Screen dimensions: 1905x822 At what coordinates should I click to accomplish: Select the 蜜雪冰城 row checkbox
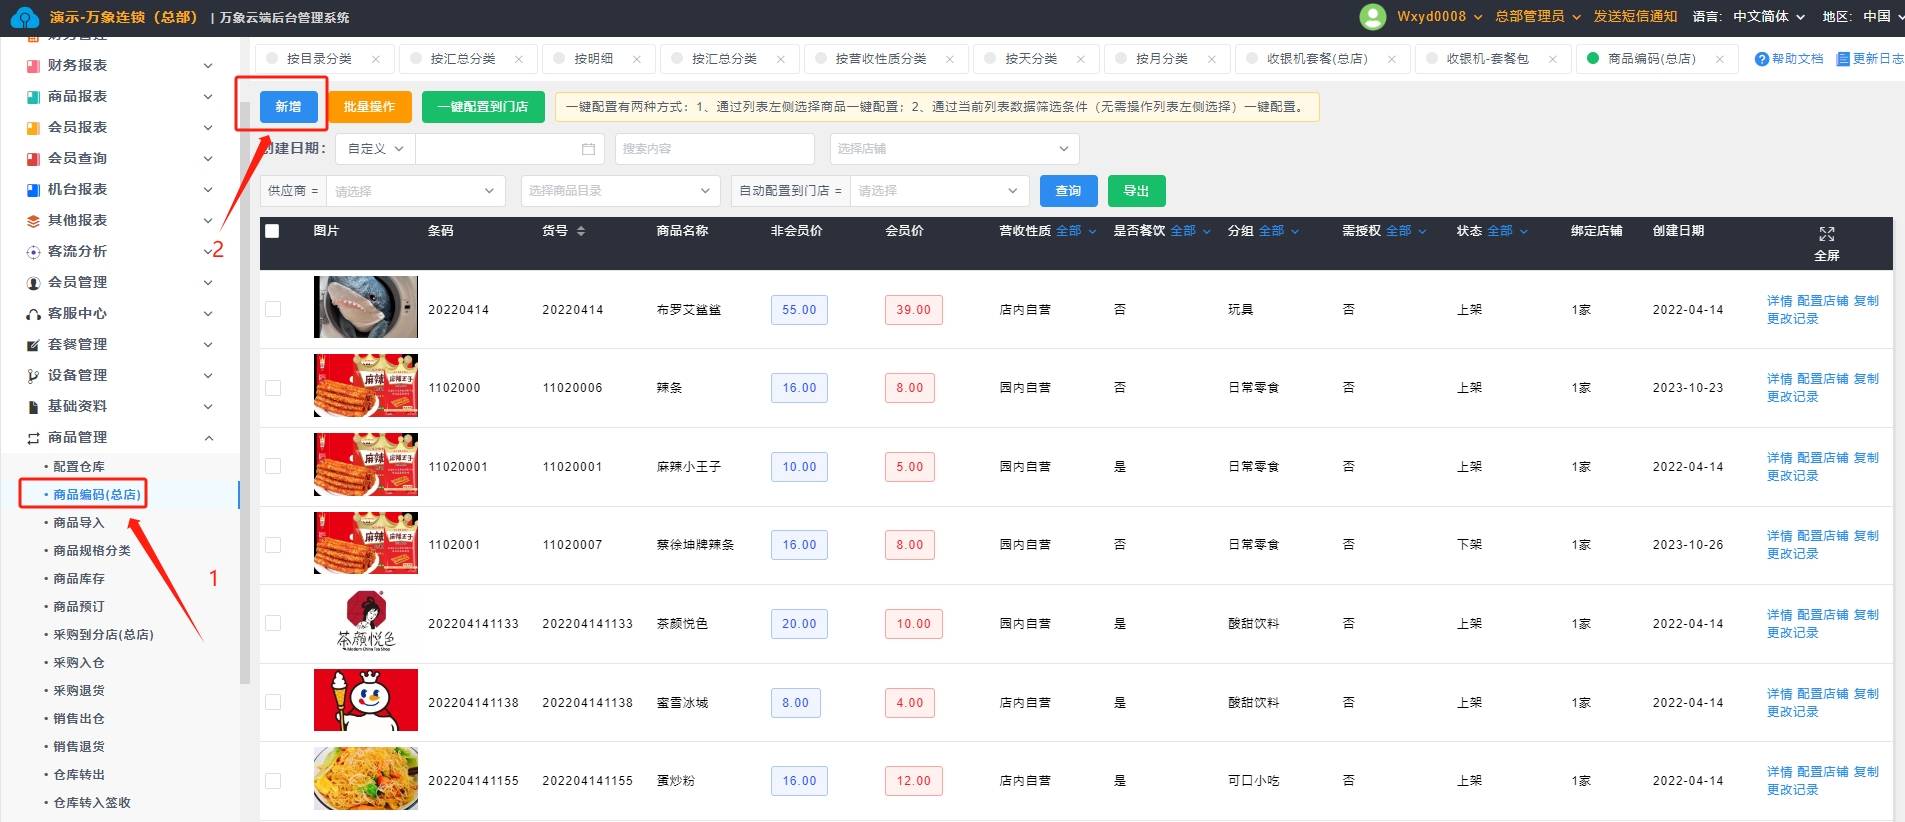273,702
